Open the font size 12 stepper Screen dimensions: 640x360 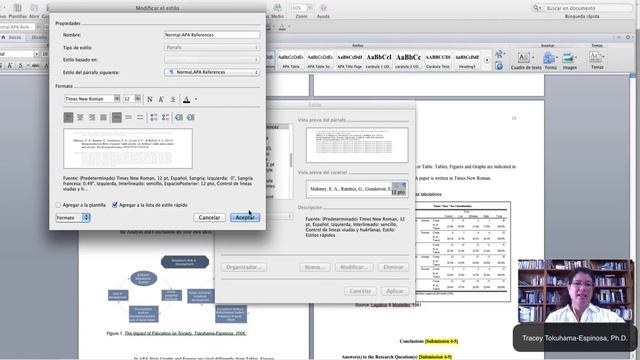[138, 99]
